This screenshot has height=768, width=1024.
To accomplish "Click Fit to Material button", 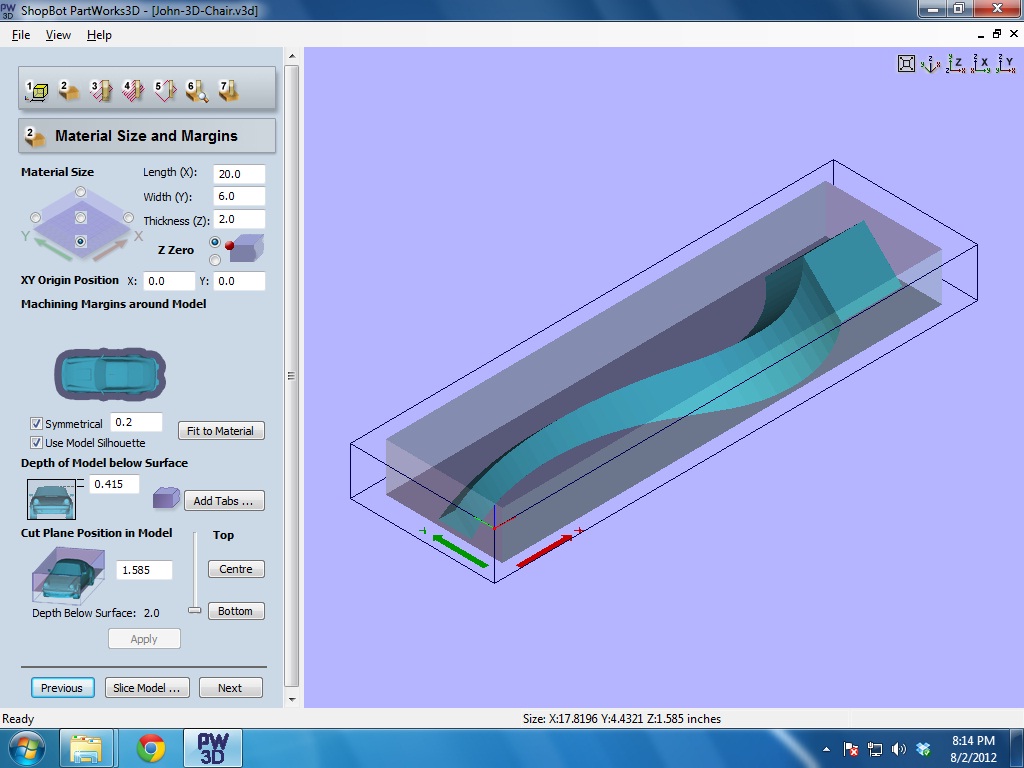I will click(221, 431).
